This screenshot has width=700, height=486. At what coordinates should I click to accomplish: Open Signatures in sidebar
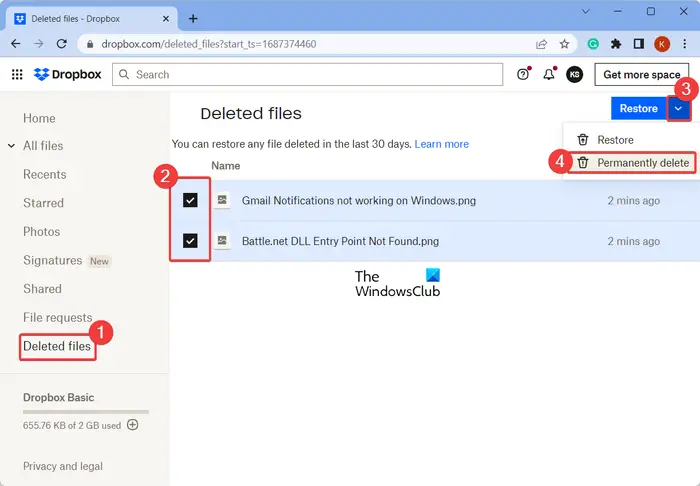tap(53, 260)
